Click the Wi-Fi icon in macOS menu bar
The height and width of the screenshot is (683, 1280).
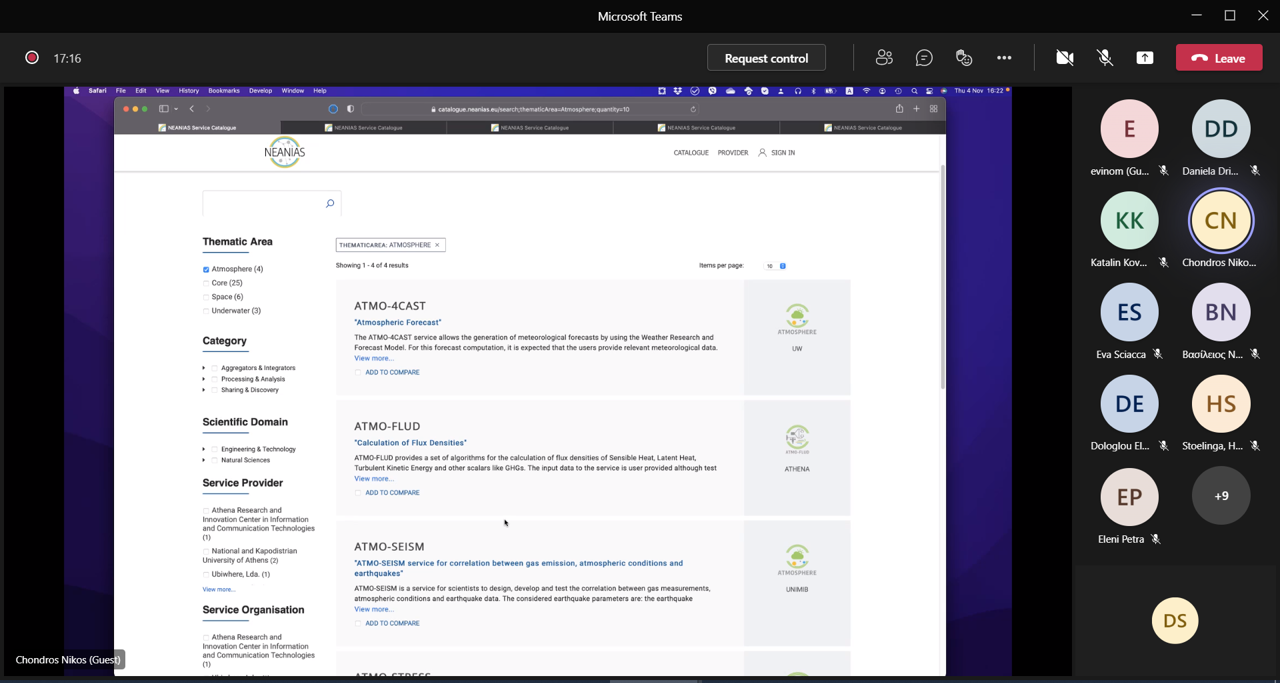pyautogui.click(x=866, y=91)
